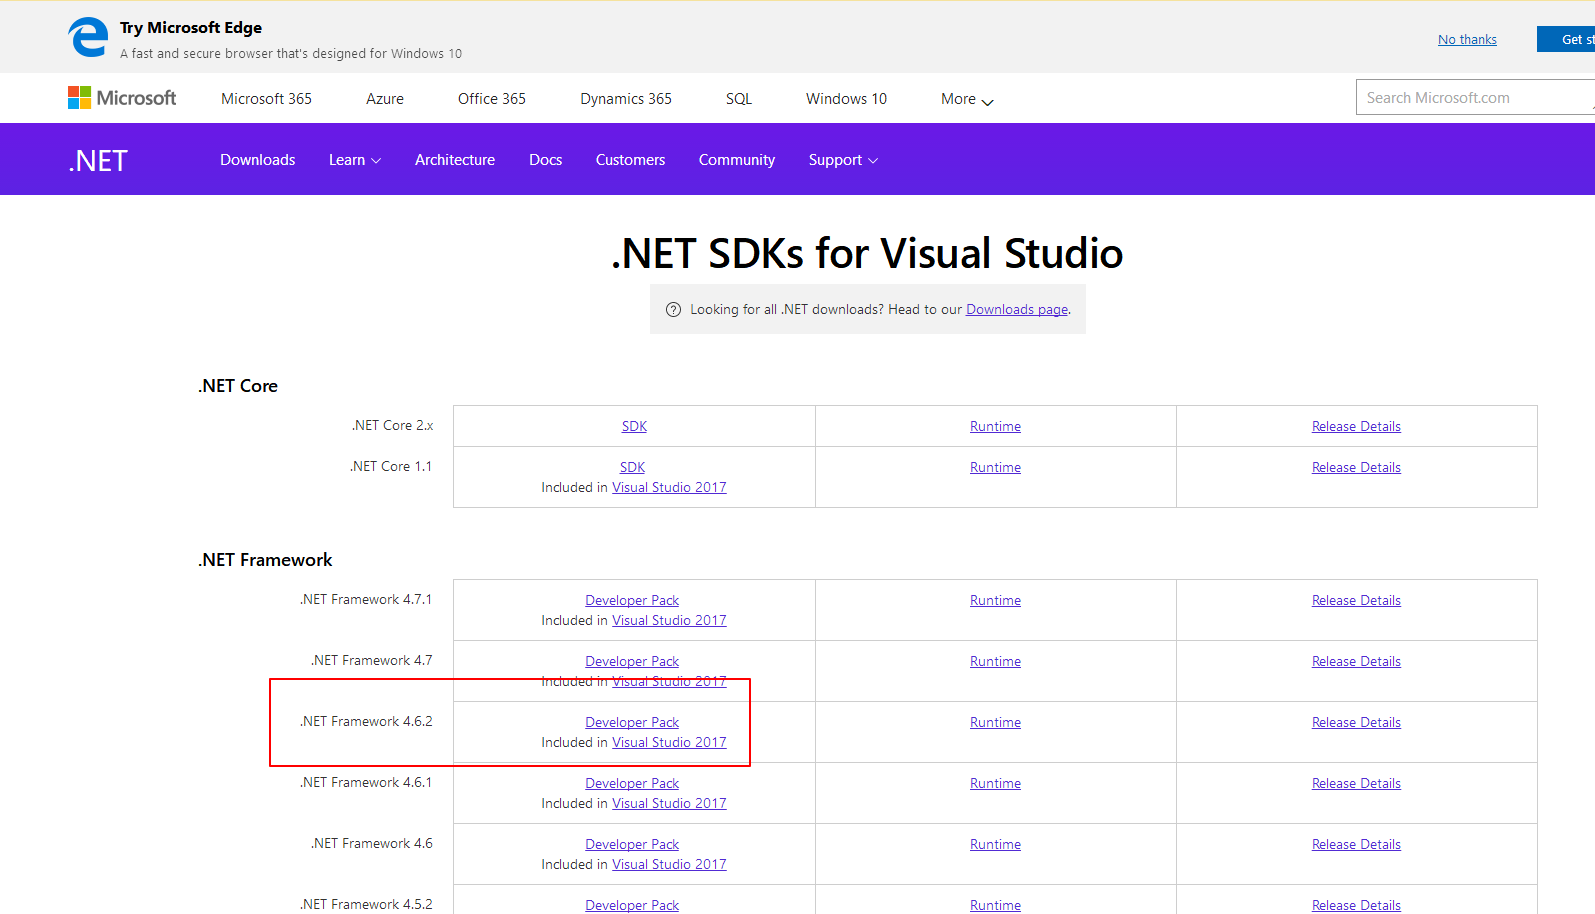
Task: Click the .NET logo in the purple bar
Action: [98, 161]
